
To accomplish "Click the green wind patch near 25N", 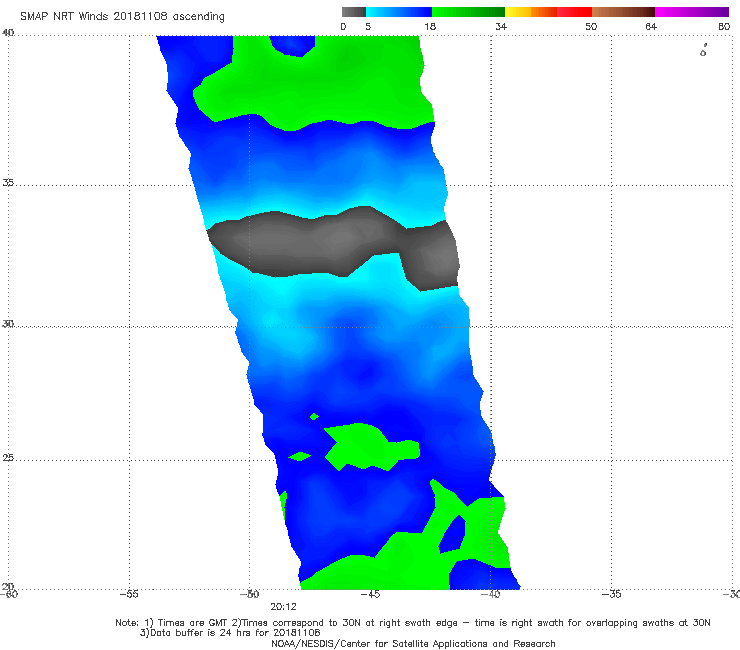I will click(370, 446).
